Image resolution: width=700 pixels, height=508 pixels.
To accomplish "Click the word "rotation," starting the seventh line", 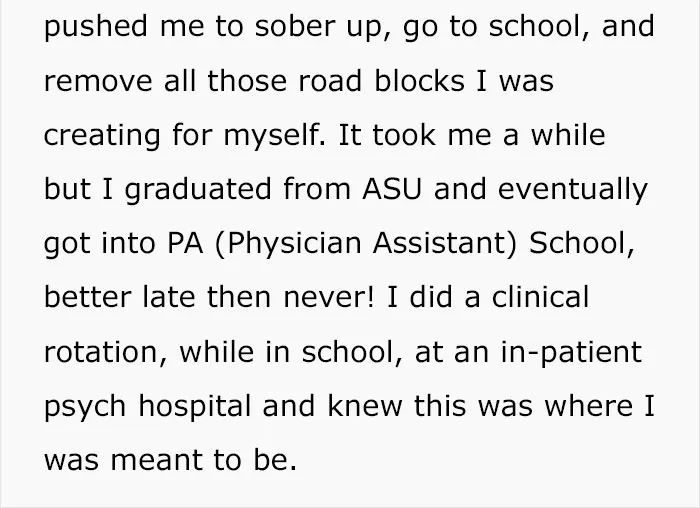I will tap(105, 353).
